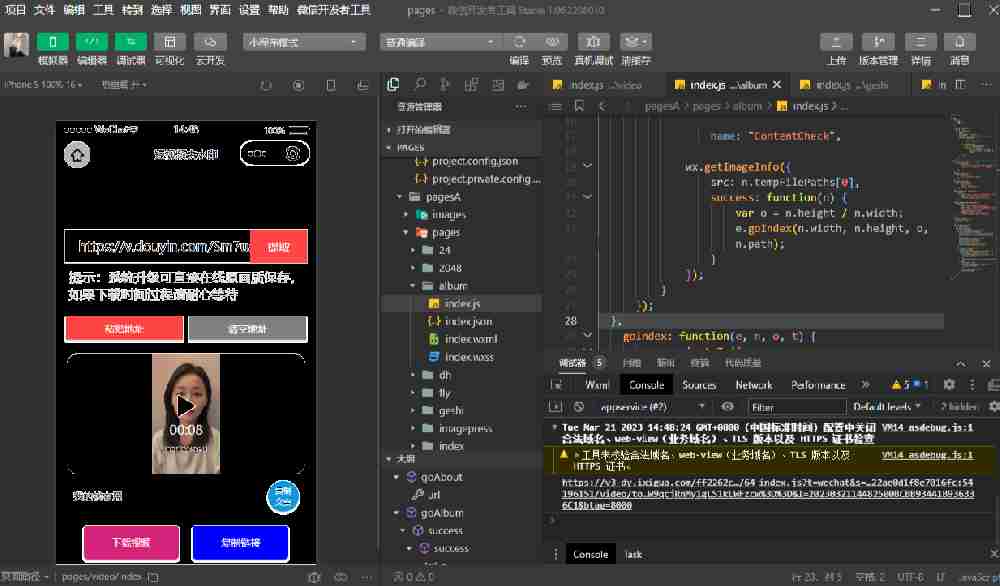Open the search icon in sidebar
1000x586 pixels.
click(x=420, y=85)
